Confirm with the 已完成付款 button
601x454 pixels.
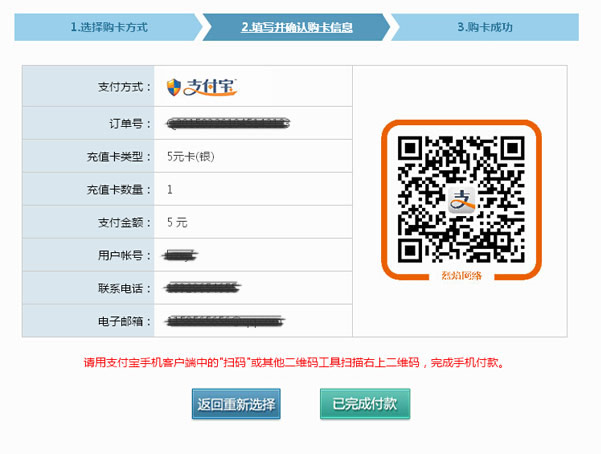[x=365, y=404]
